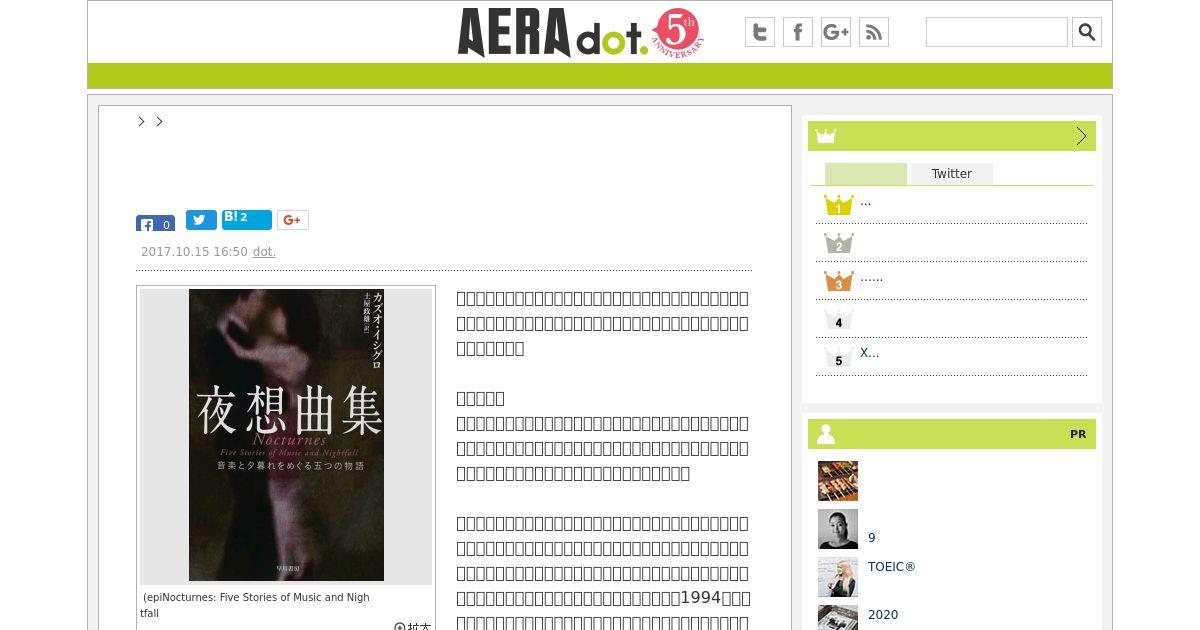Open the header Twitter icon
The width and height of the screenshot is (1200, 630).
pyautogui.click(x=760, y=32)
